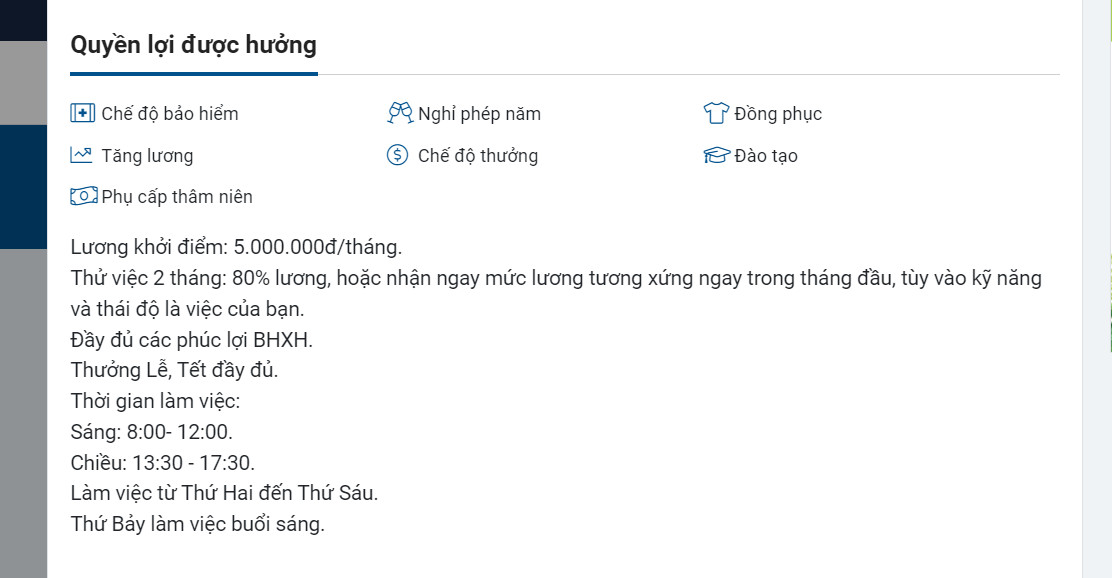This screenshot has height=578, width=1112.
Task: Click the "Đồng phục" benefit text
Action: 778,114
